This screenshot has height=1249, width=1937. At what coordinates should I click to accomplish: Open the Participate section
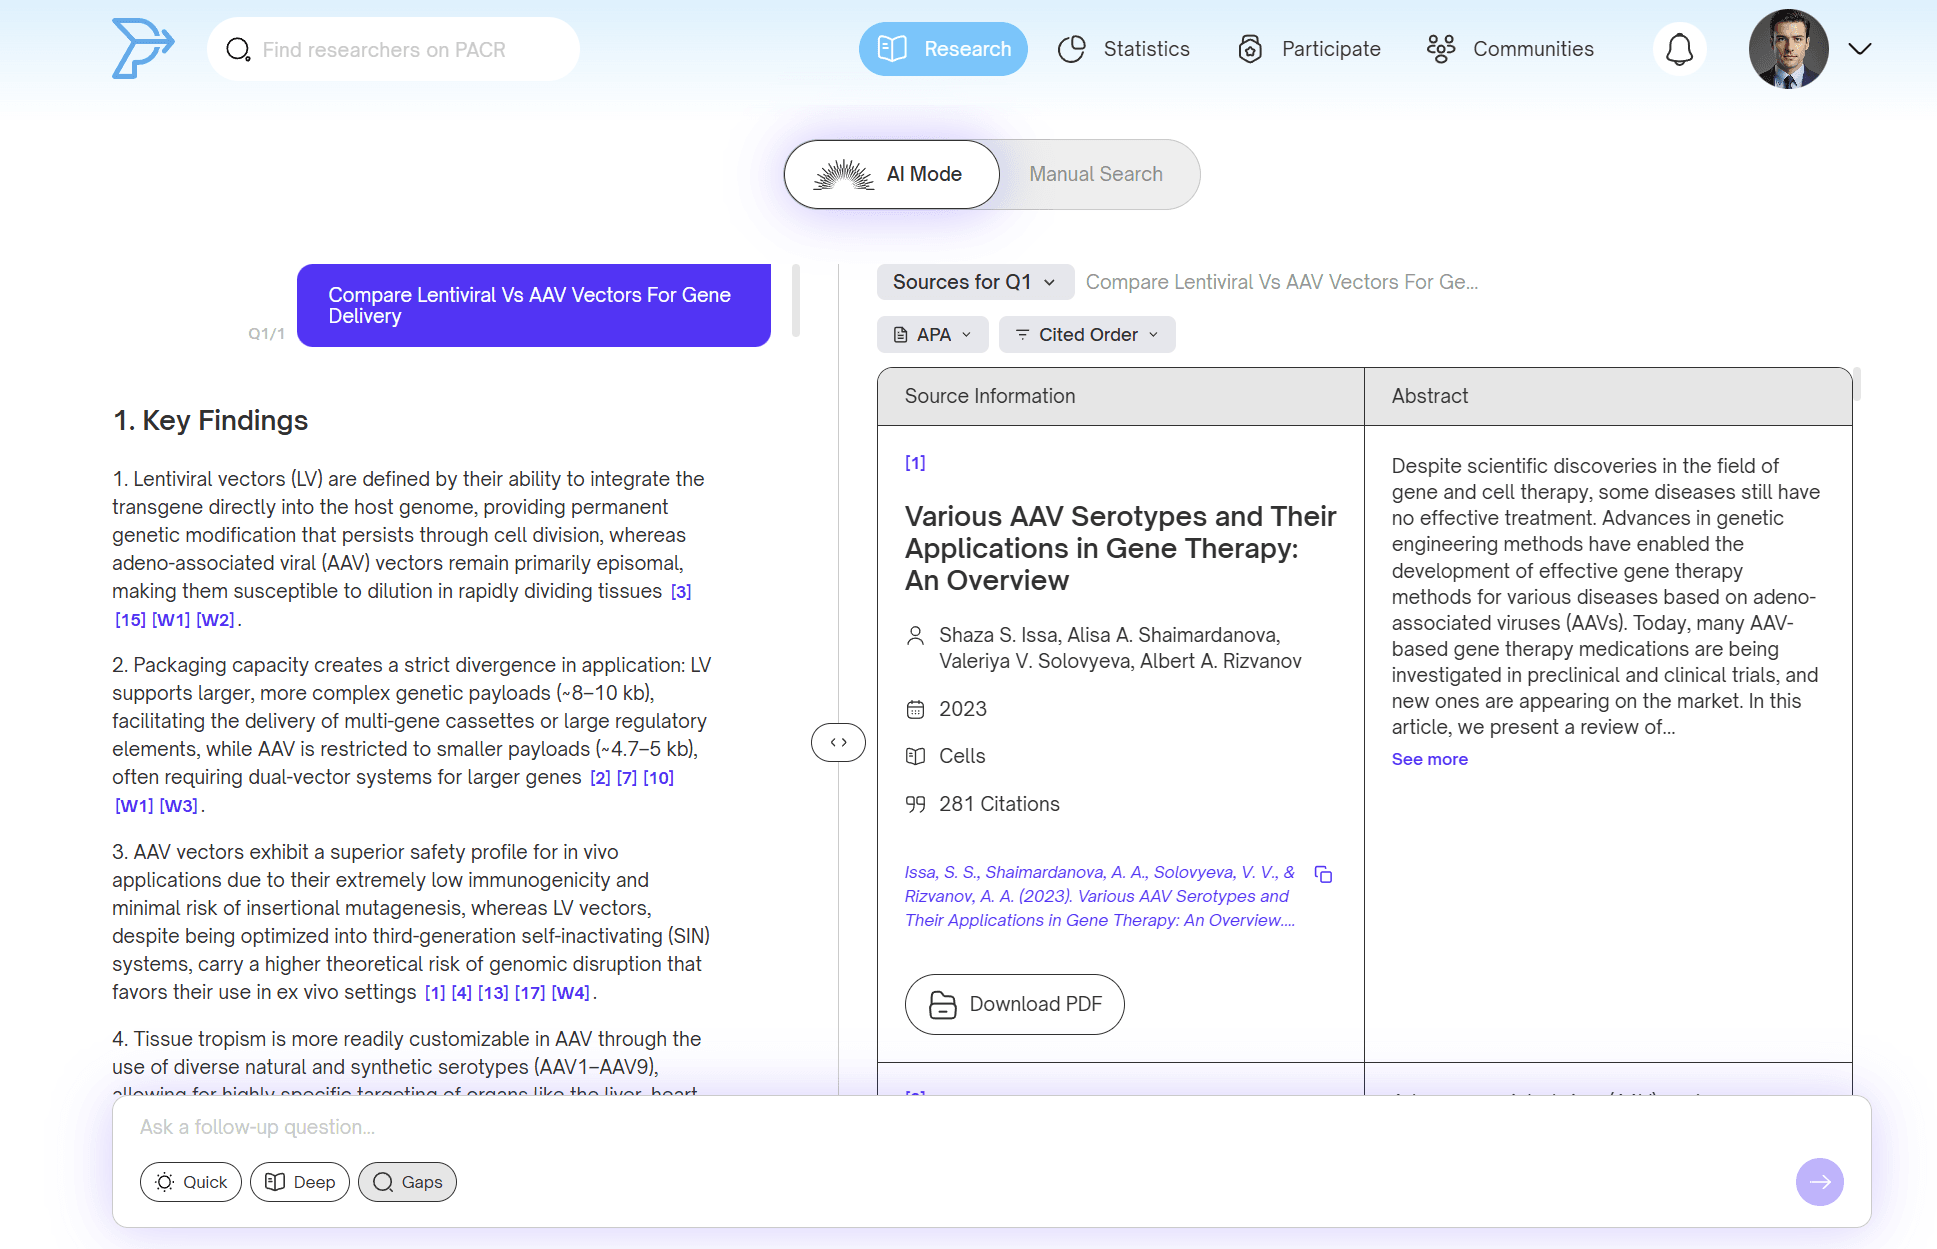(x=1309, y=49)
